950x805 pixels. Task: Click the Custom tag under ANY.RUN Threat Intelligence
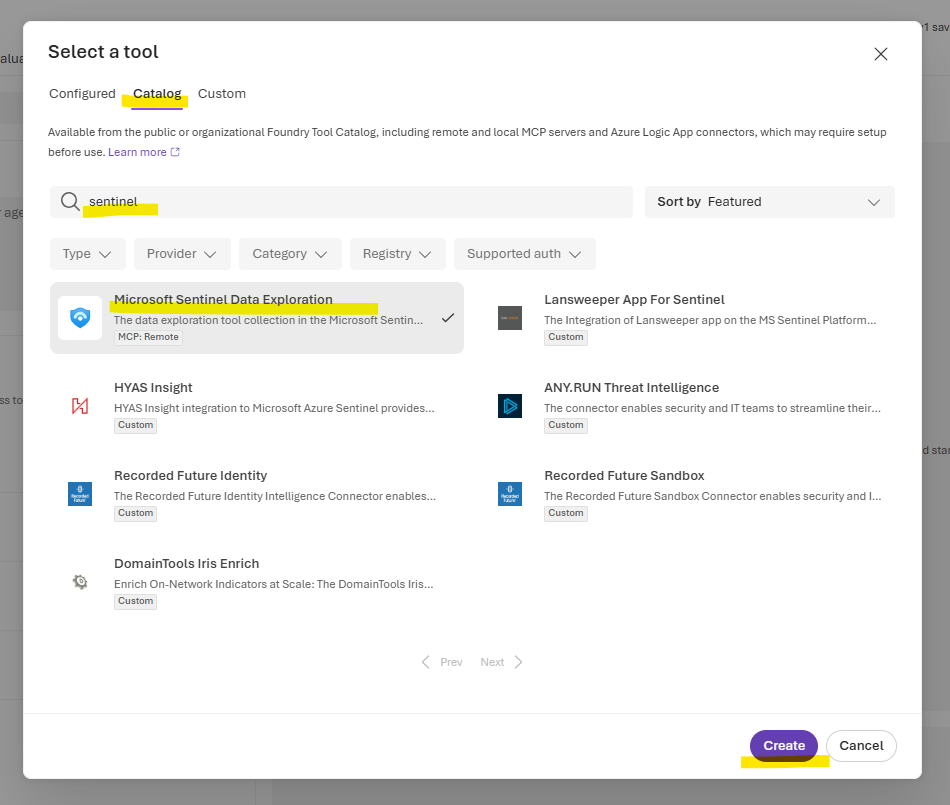(x=566, y=425)
